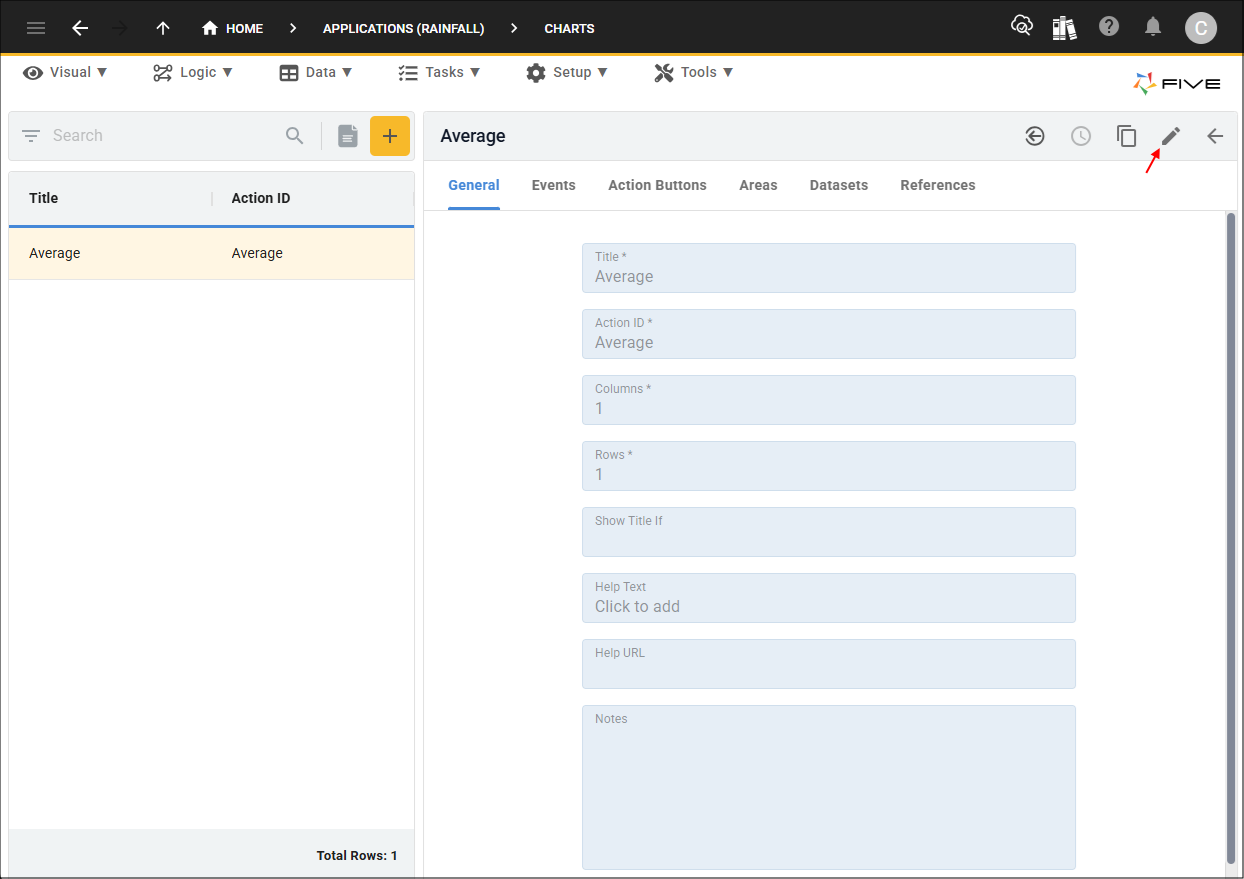Switch to the Datasets tab
Image resolution: width=1244 pixels, height=879 pixels.
point(838,185)
